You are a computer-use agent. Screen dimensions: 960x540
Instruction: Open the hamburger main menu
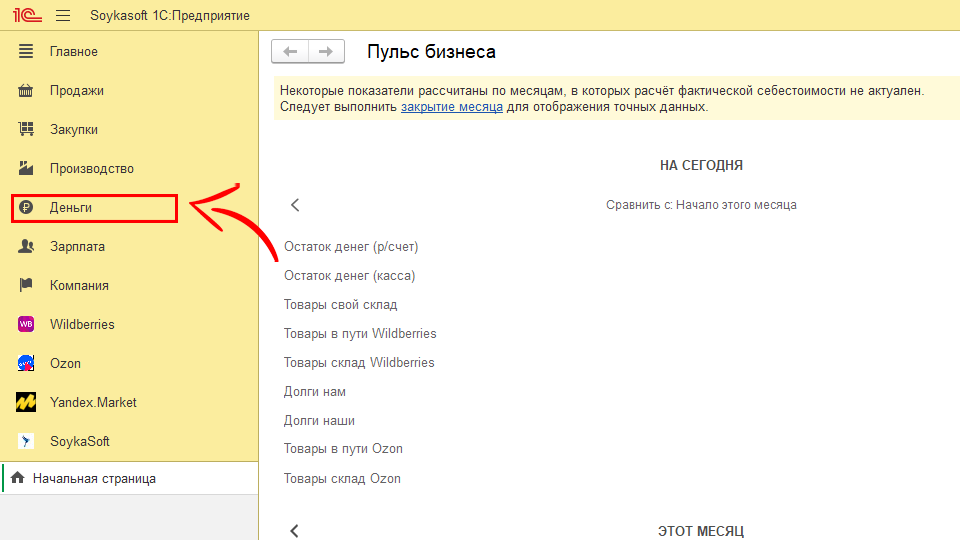point(63,16)
